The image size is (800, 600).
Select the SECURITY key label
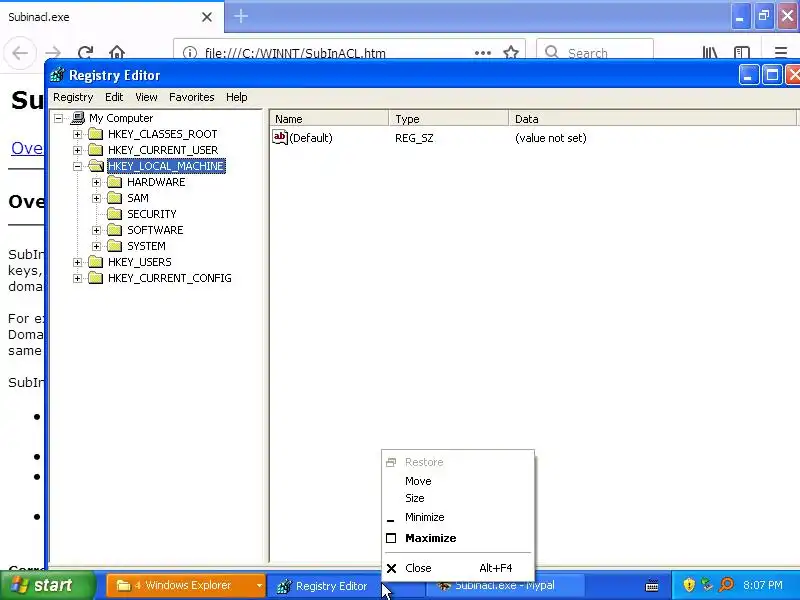pyautogui.click(x=152, y=214)
